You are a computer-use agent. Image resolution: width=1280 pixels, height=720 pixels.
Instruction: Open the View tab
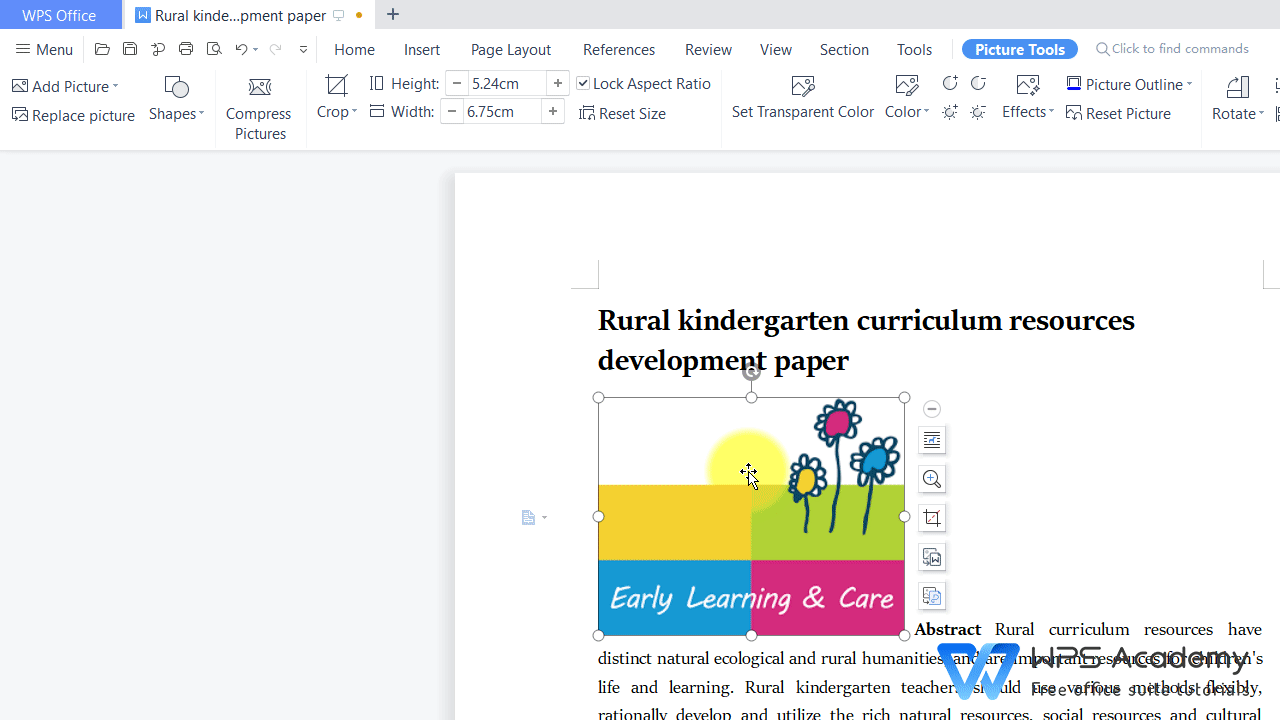pos(776,49)
